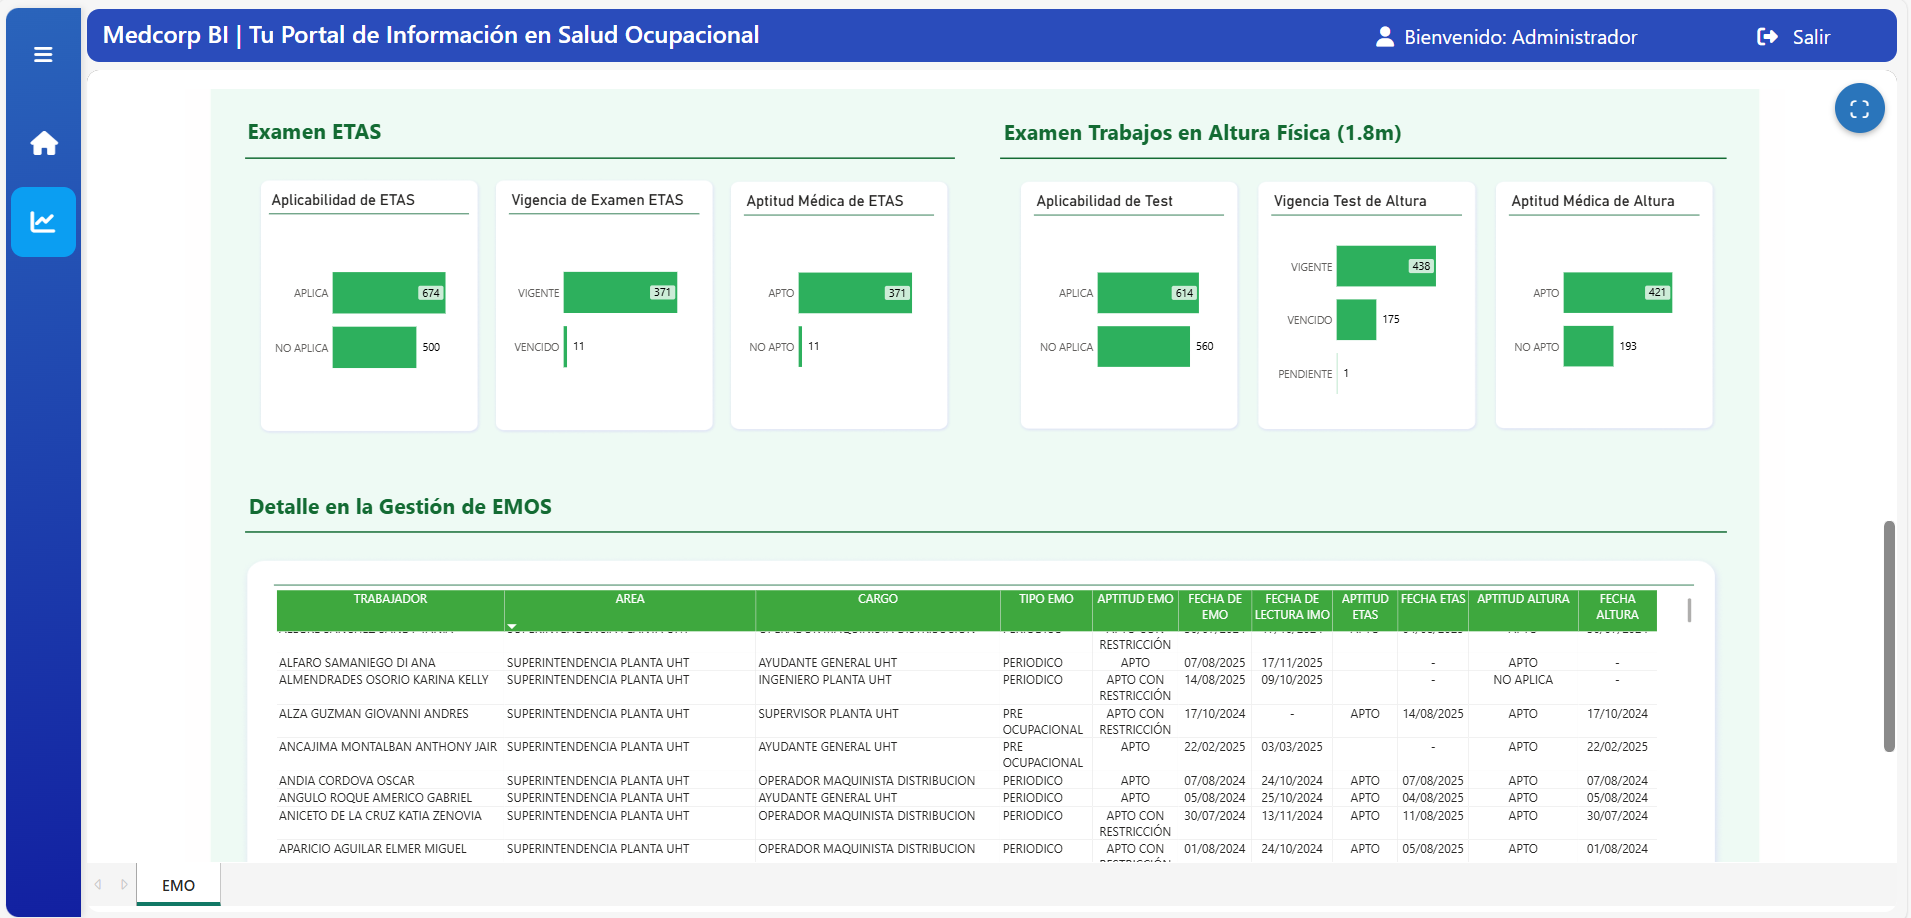Switch to the EMO tab

178,886
